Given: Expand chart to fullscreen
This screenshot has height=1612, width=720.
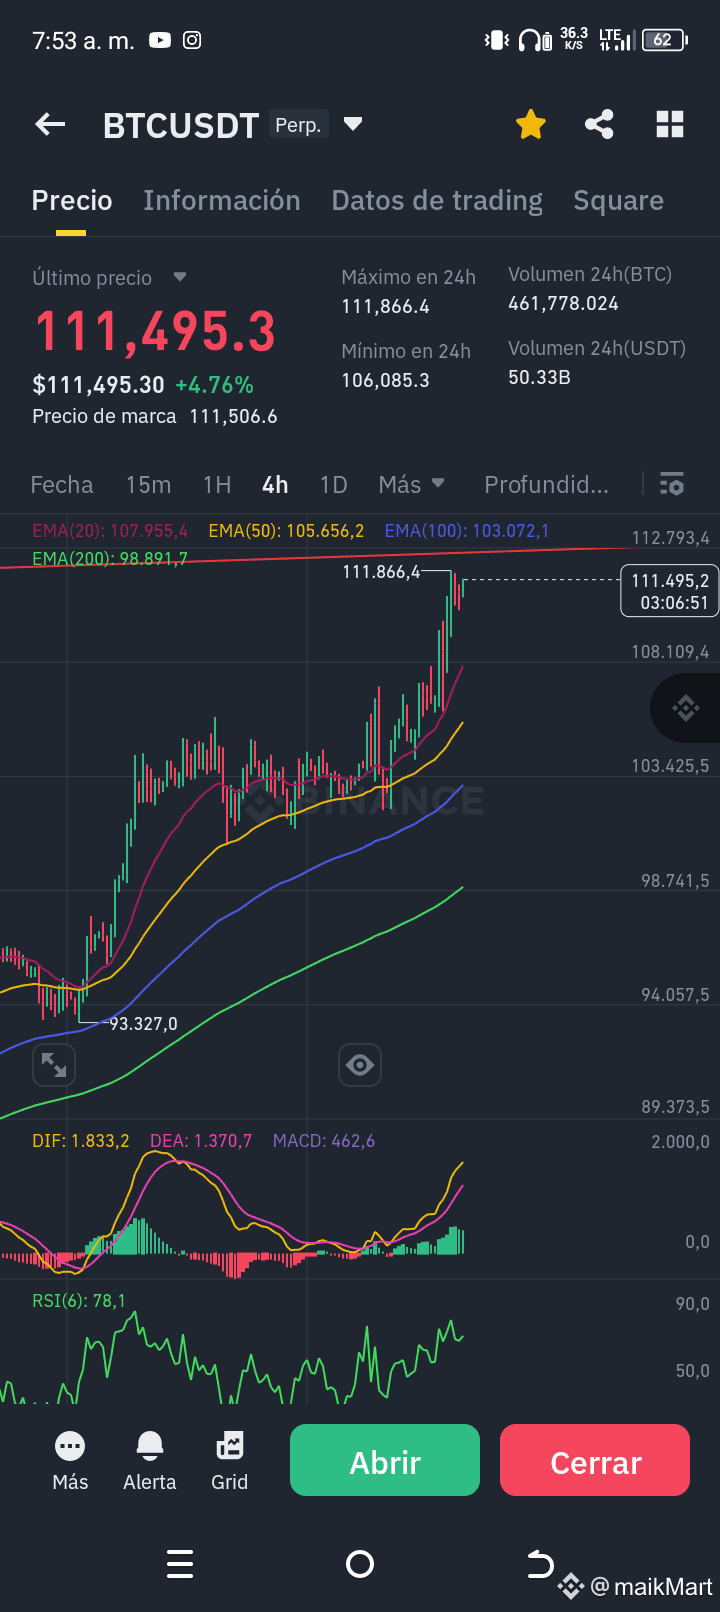Looking at the screenshot, I should [54, 1065].
